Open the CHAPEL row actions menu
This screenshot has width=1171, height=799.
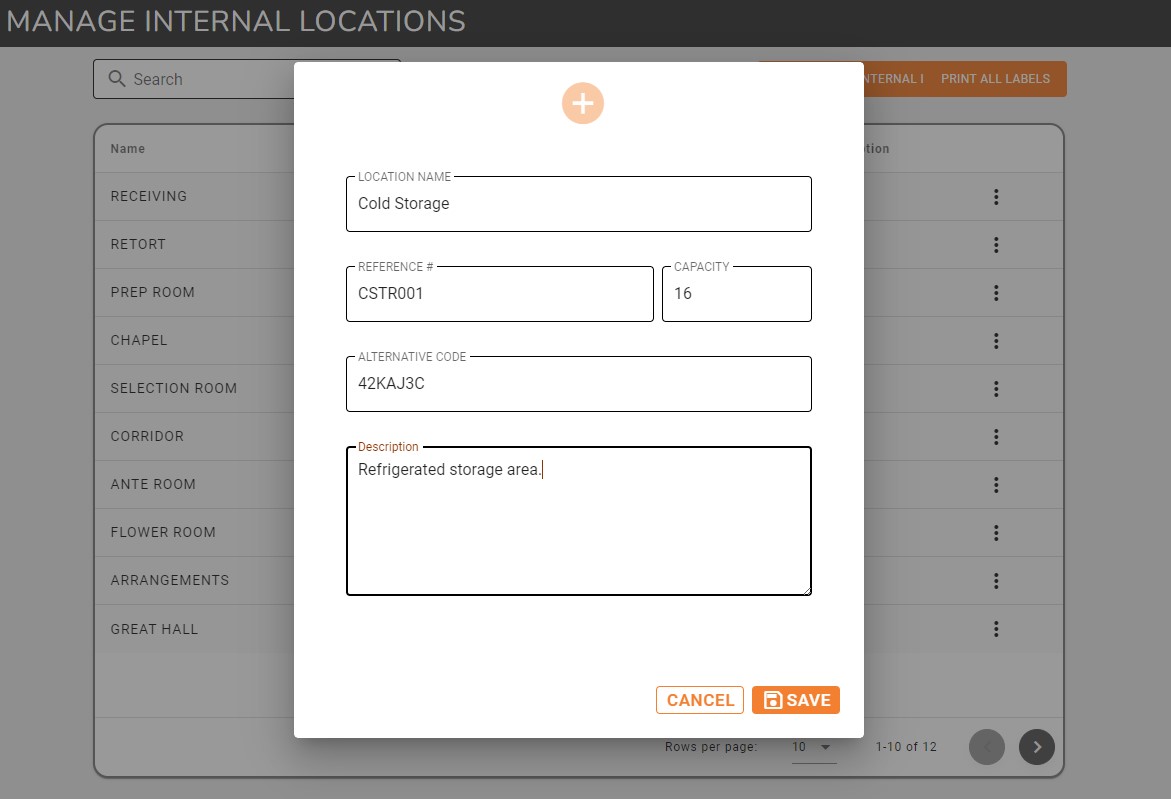pos(996,340)
